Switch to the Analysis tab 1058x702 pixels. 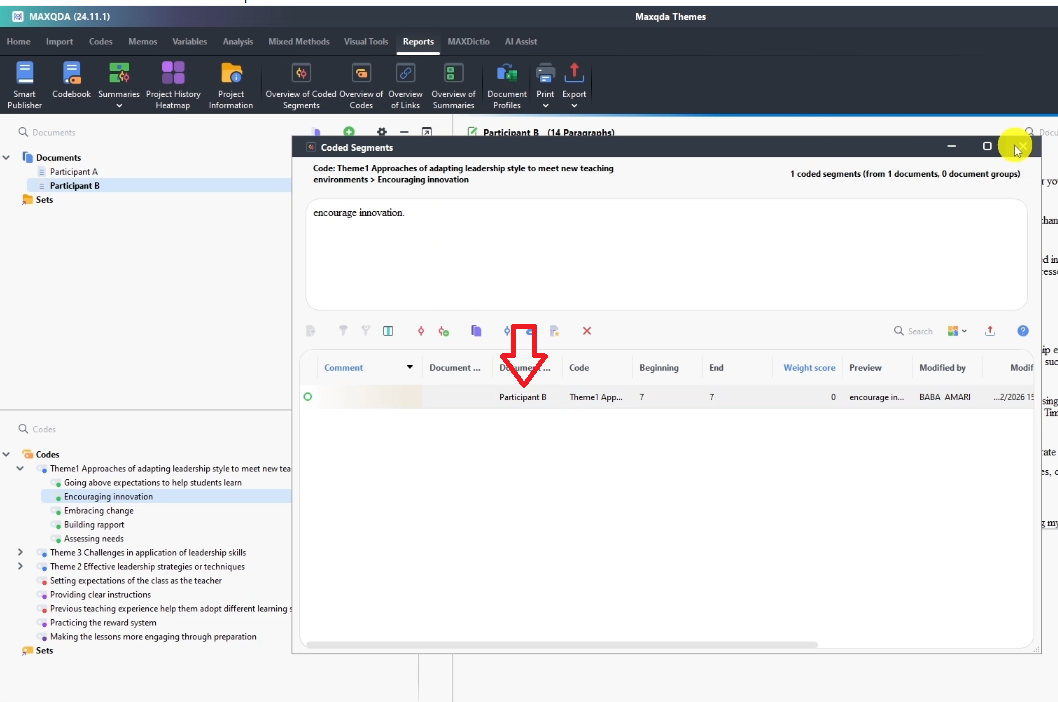click(238, 42)
